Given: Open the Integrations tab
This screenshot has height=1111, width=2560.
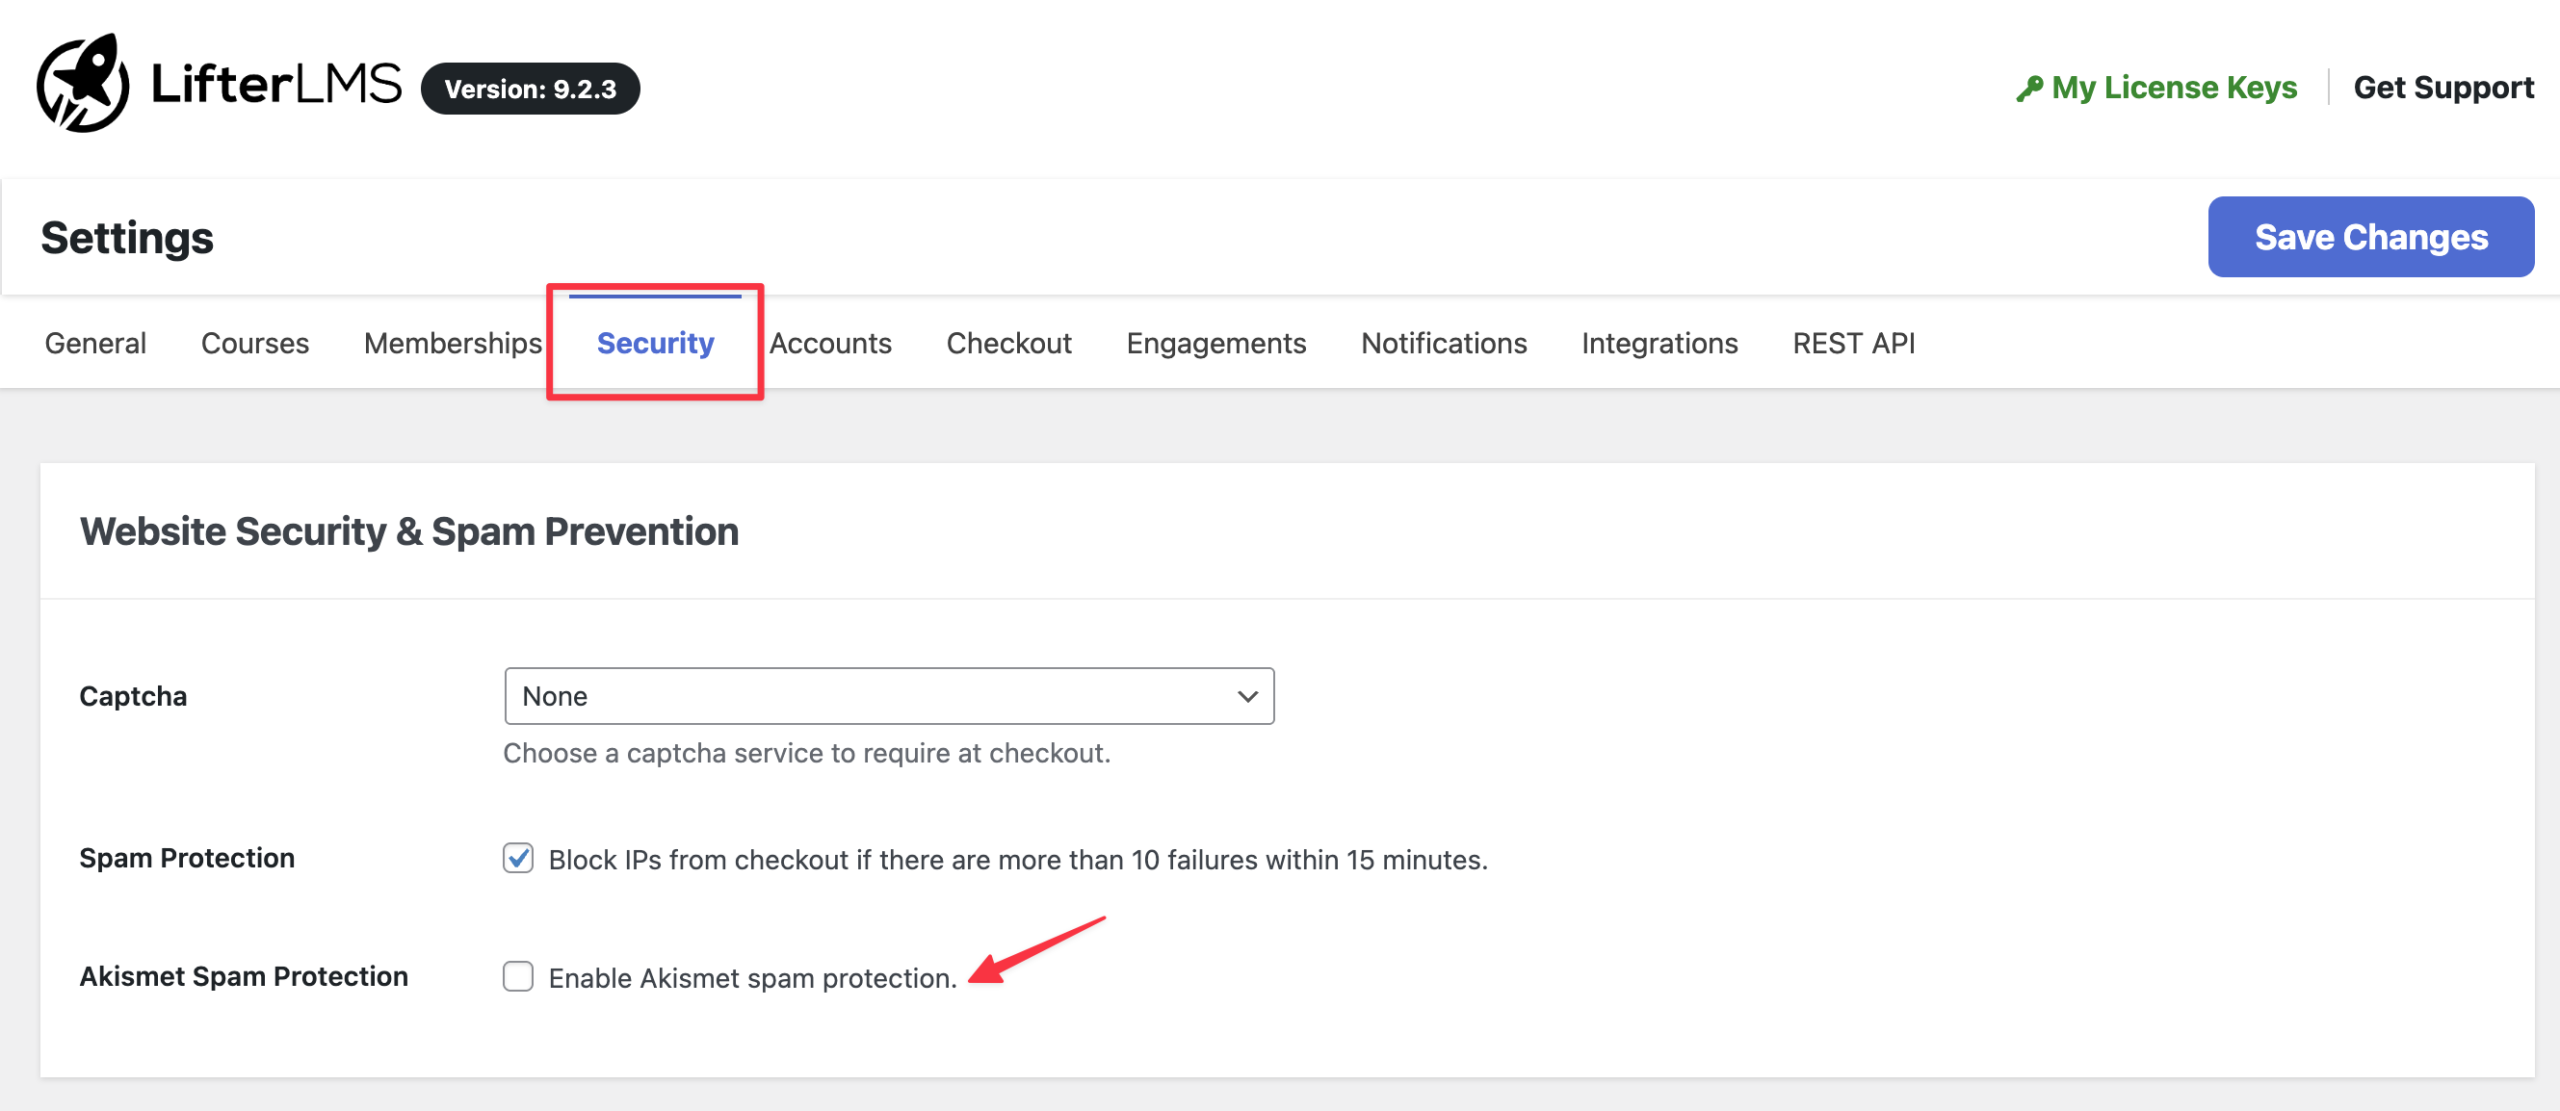Looking at the screenshot, I should coord(1659,343).
